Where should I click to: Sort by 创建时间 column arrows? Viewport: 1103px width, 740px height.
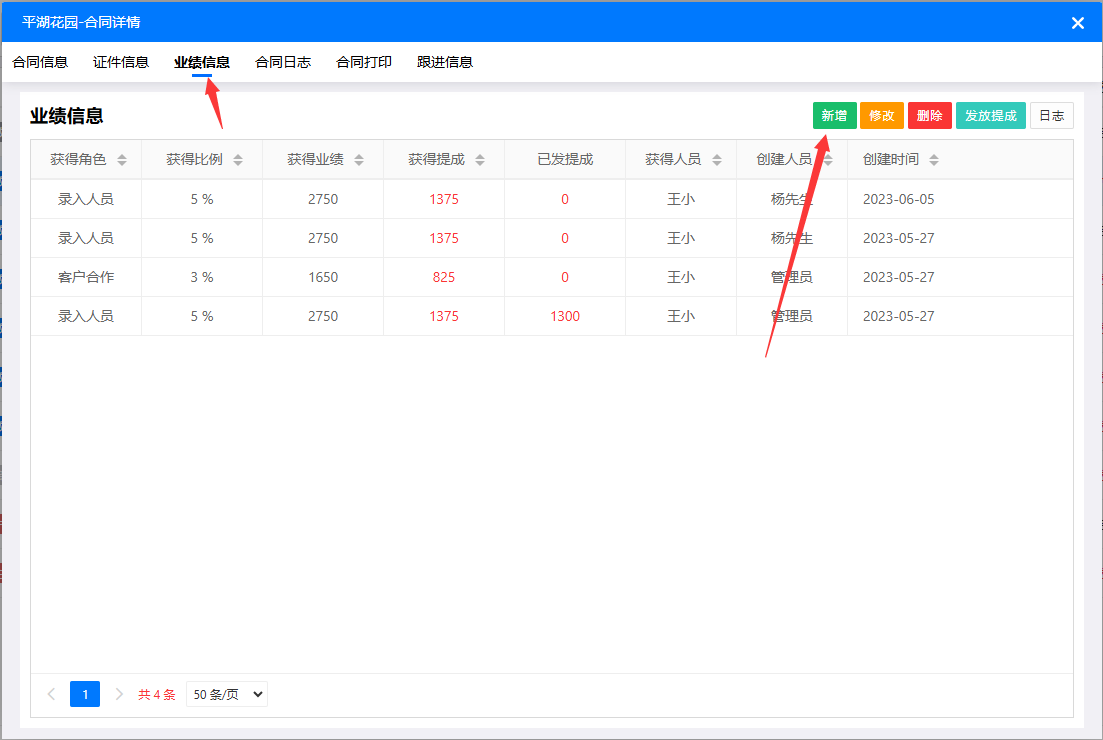click(934, 160)
